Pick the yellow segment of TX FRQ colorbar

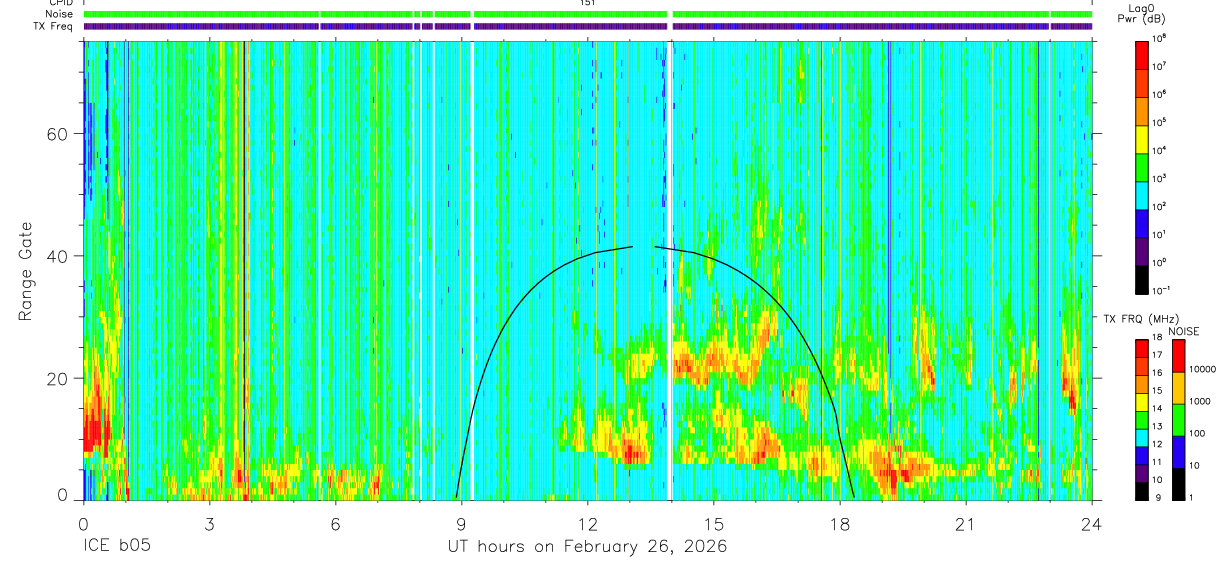[1142, 402]
